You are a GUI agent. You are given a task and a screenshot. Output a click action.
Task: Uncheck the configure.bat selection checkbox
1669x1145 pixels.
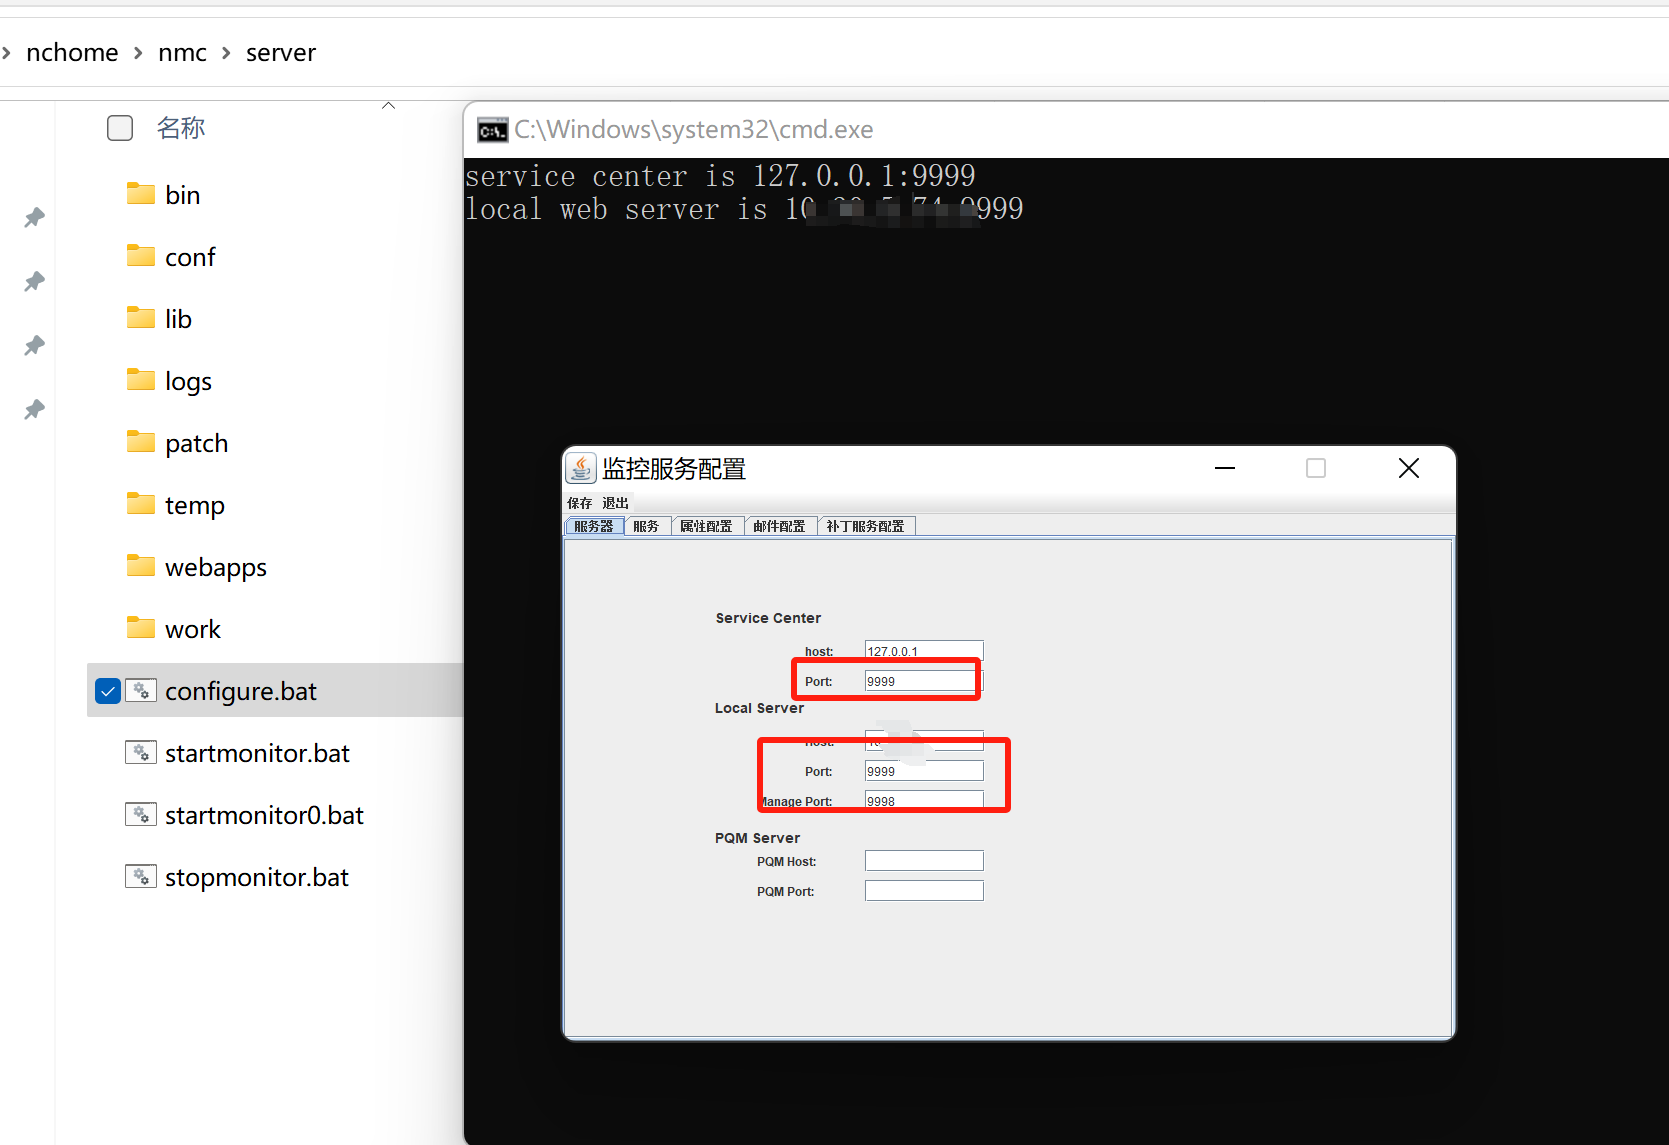[108, 691]
